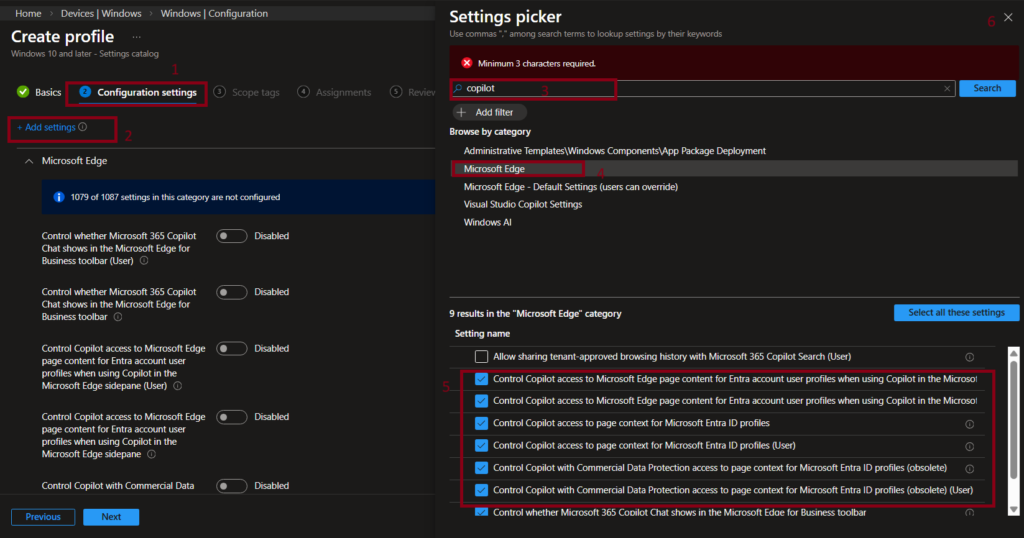Toggle Copilot access Edge sidepane switch
This screenshot has height=538, width=1024.
pos(232,417)
